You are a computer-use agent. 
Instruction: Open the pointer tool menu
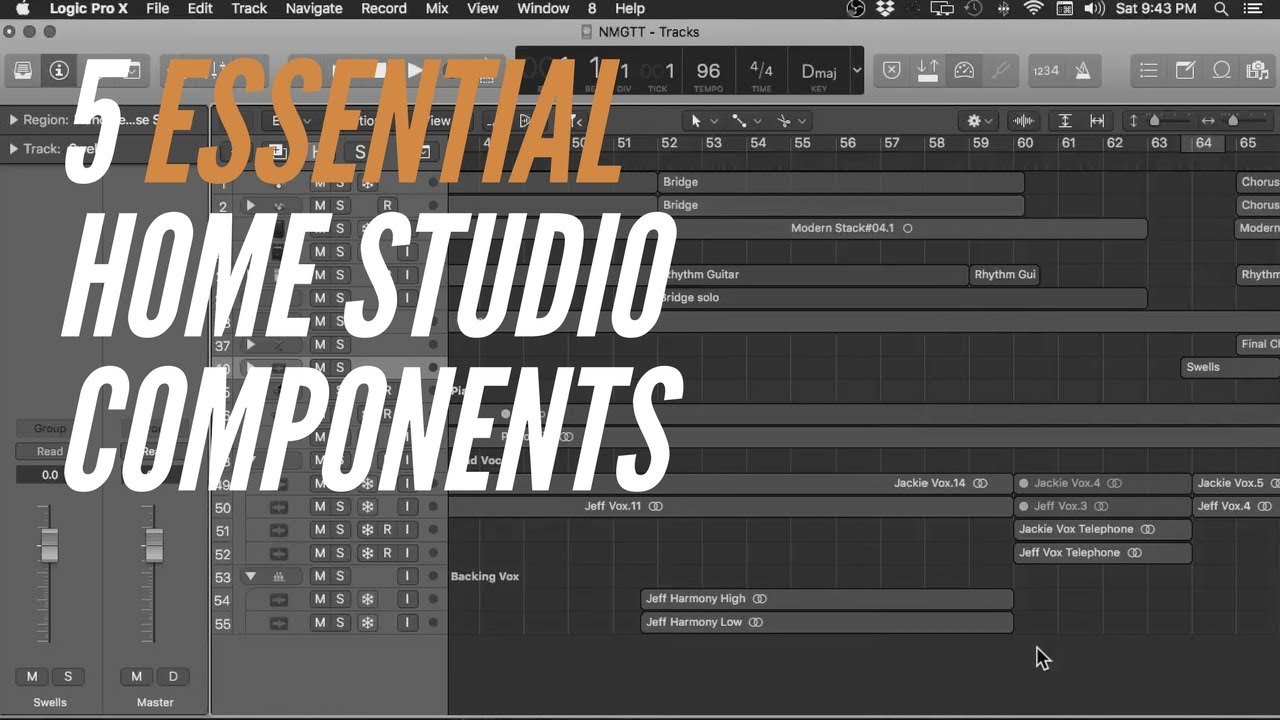pyautogui.click(x=702, y=120)
